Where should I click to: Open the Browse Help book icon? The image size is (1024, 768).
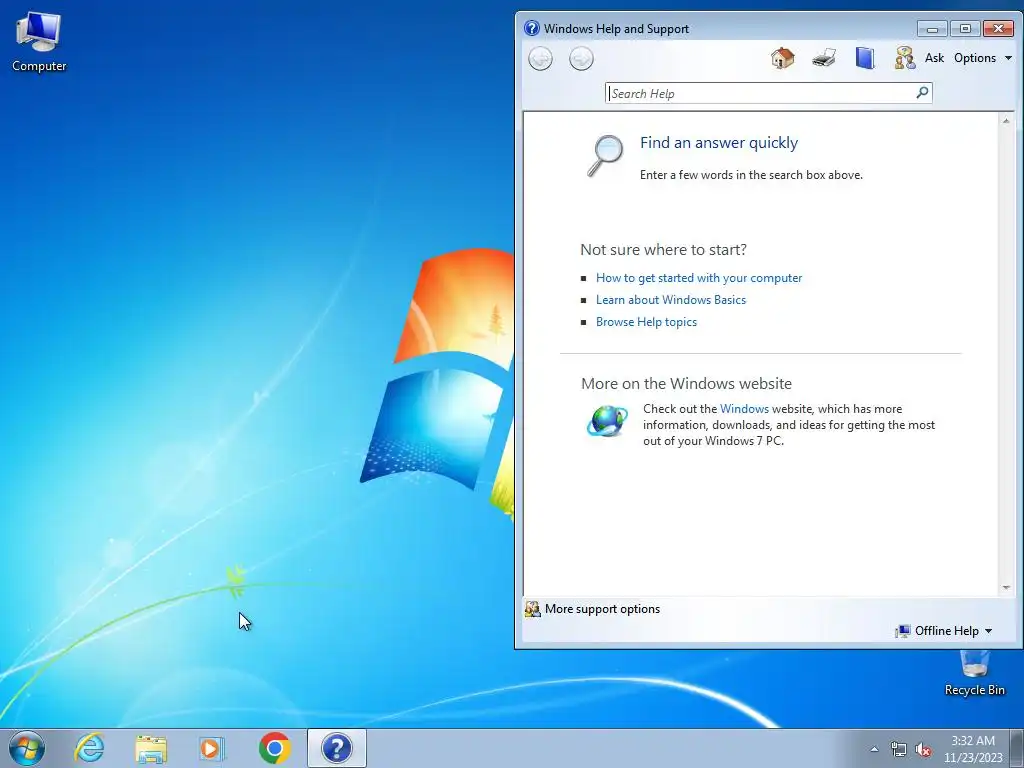[x=865, y=58]
